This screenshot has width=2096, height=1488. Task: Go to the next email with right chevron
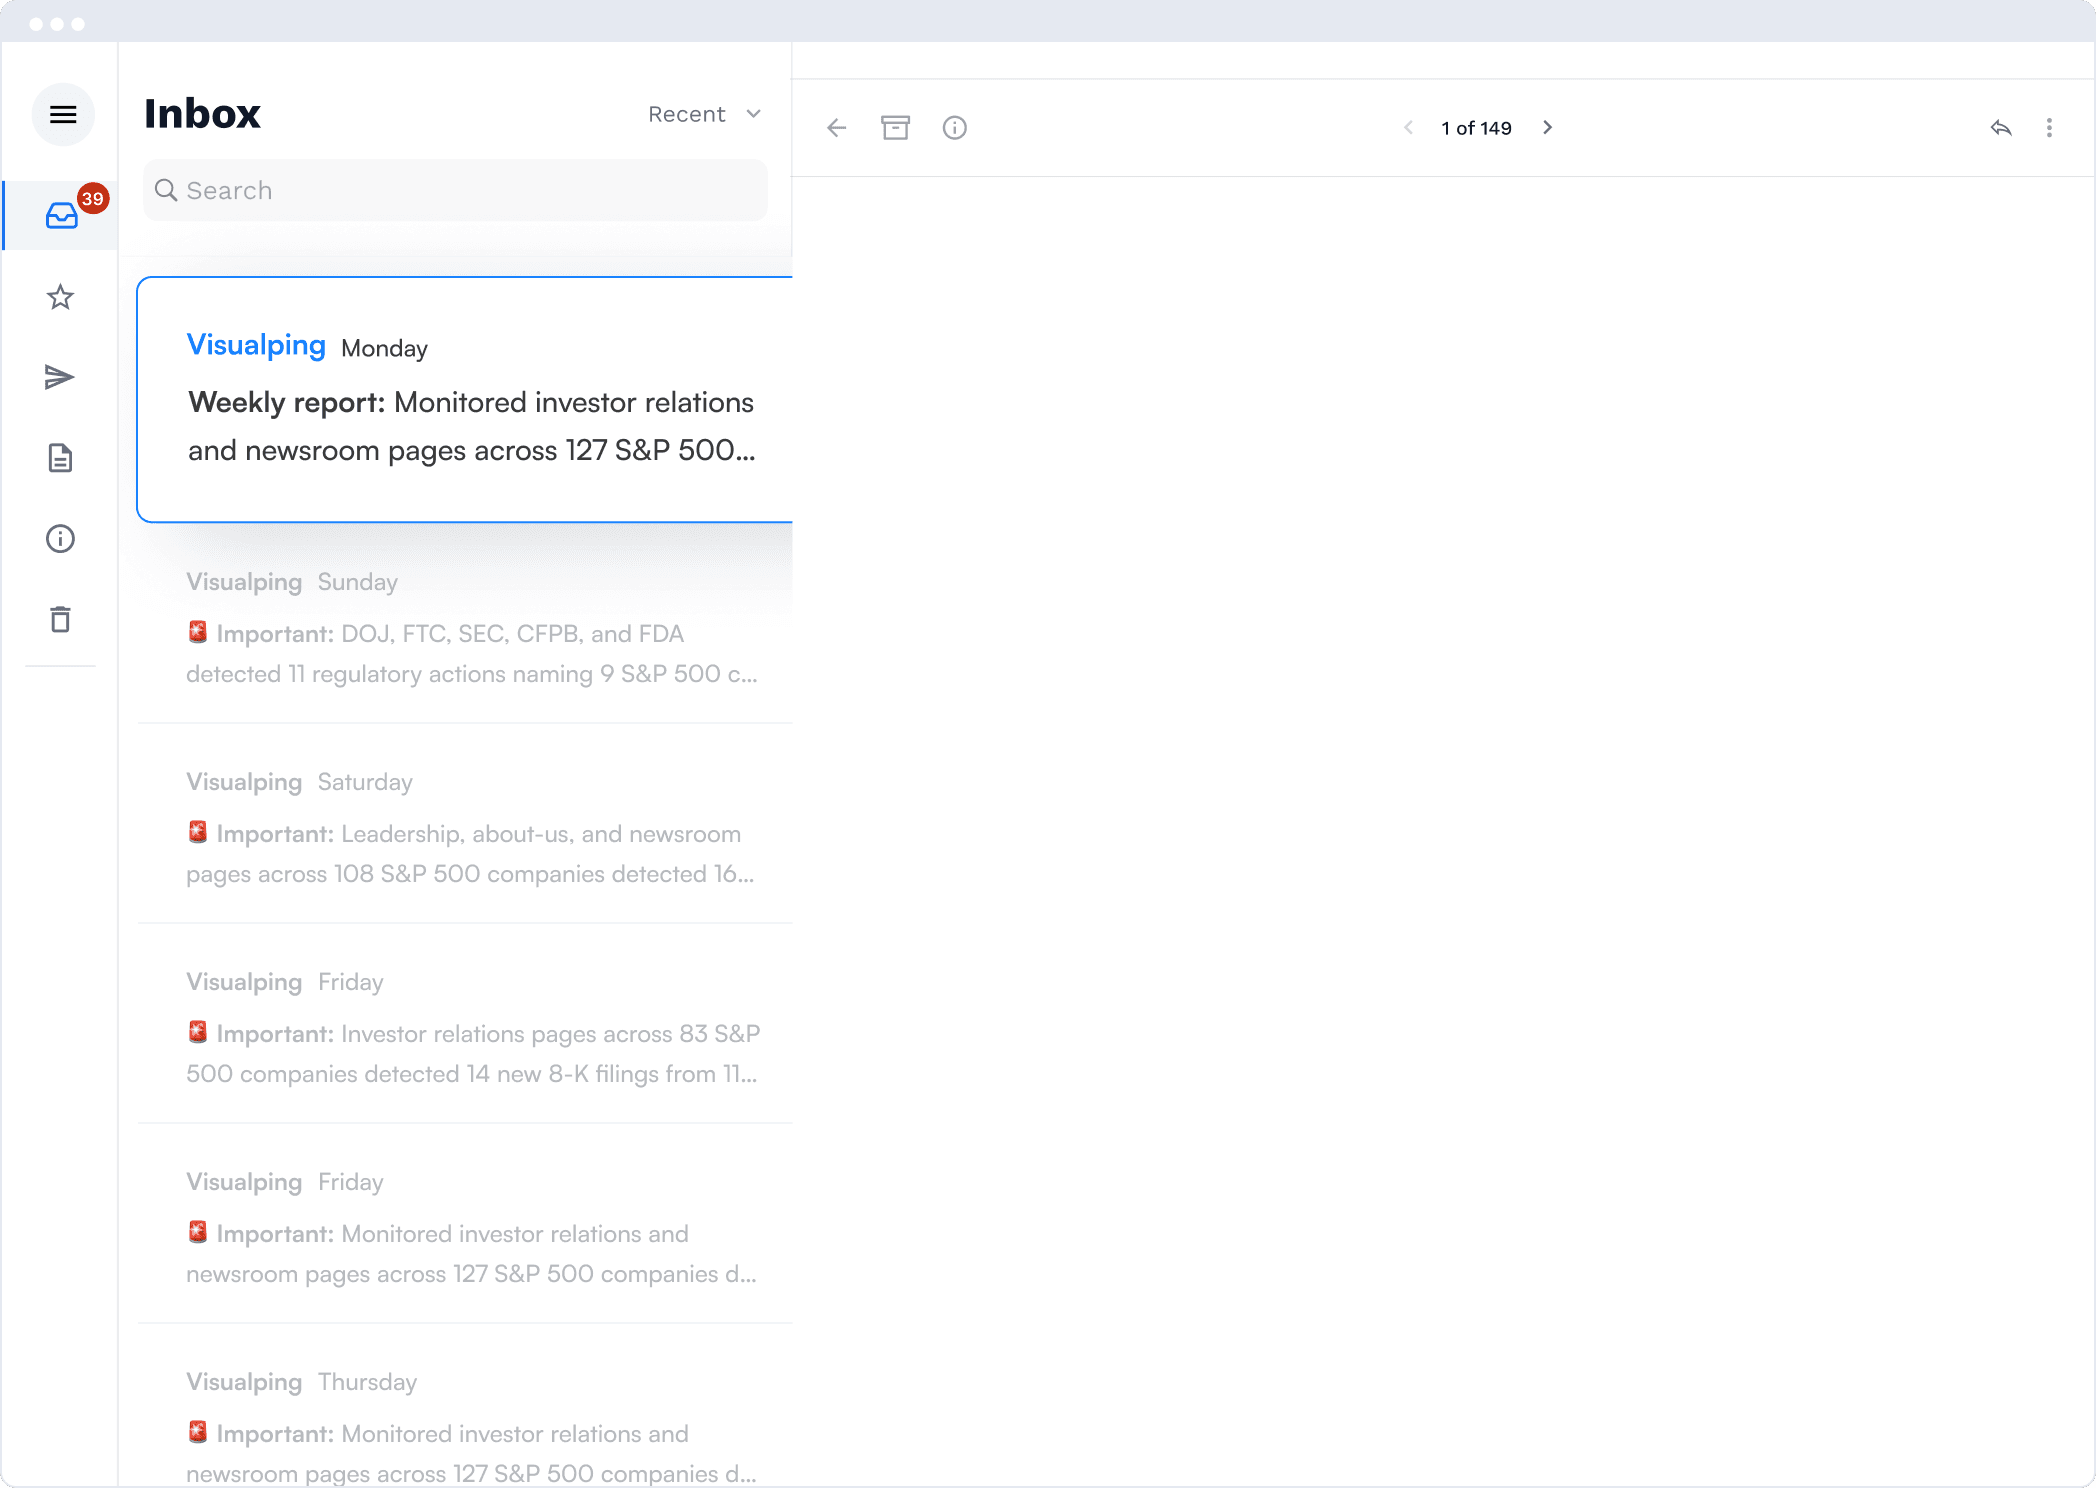(x=1547, y=127)
